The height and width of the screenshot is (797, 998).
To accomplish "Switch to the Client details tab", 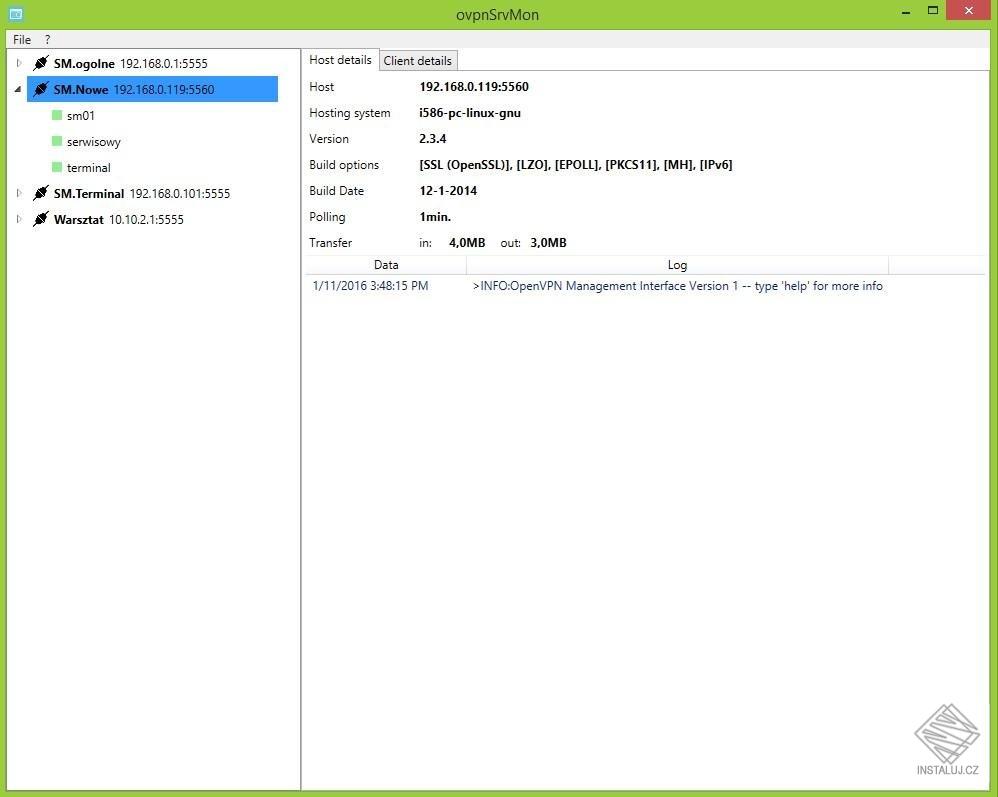I will tap(418, 60).
